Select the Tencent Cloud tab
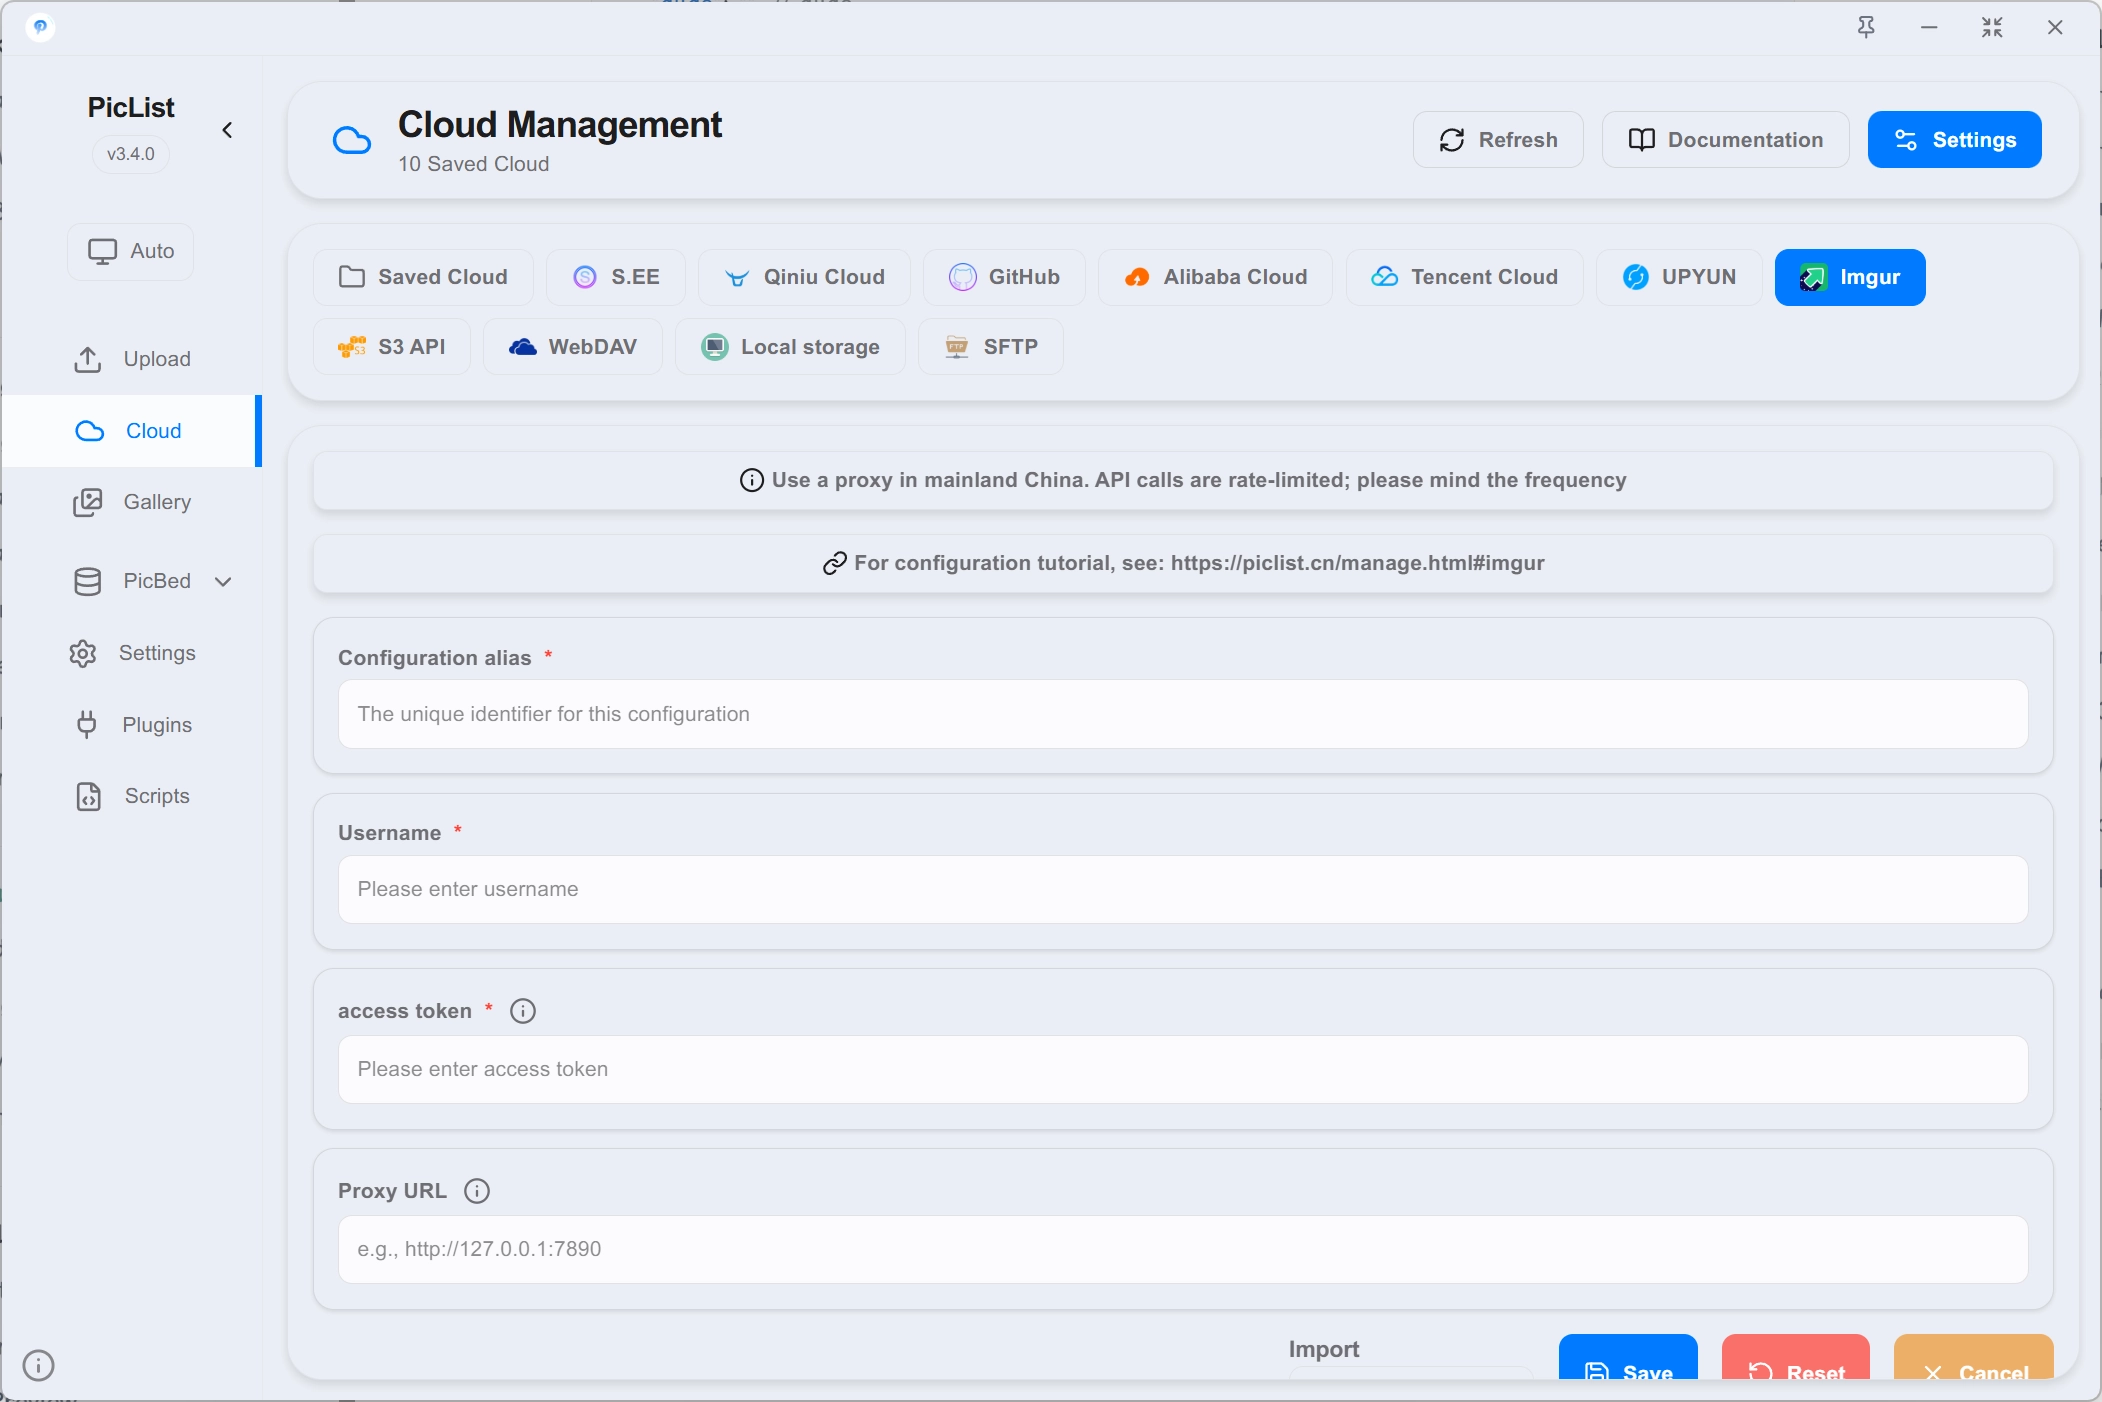 (1464, 277)
